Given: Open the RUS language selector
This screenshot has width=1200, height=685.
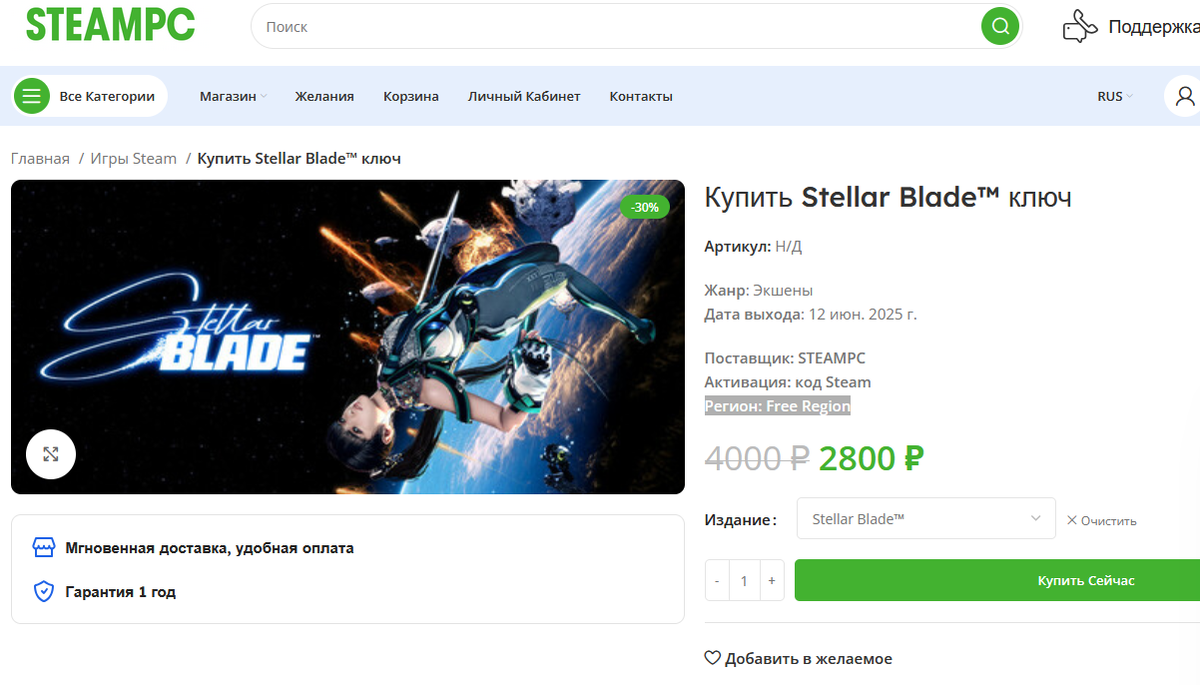Looking at the screenshot, I should [1115, 96].
